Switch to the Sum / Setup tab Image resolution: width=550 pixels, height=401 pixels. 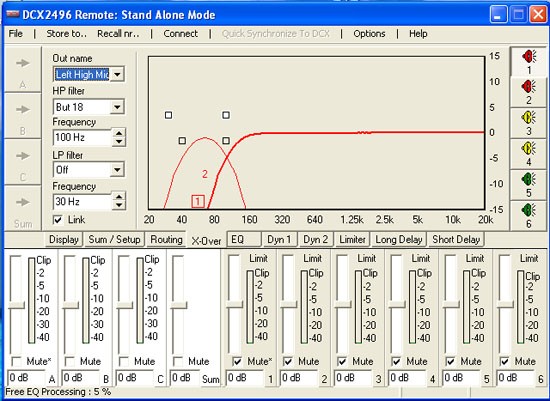click(x=114, y=240)
